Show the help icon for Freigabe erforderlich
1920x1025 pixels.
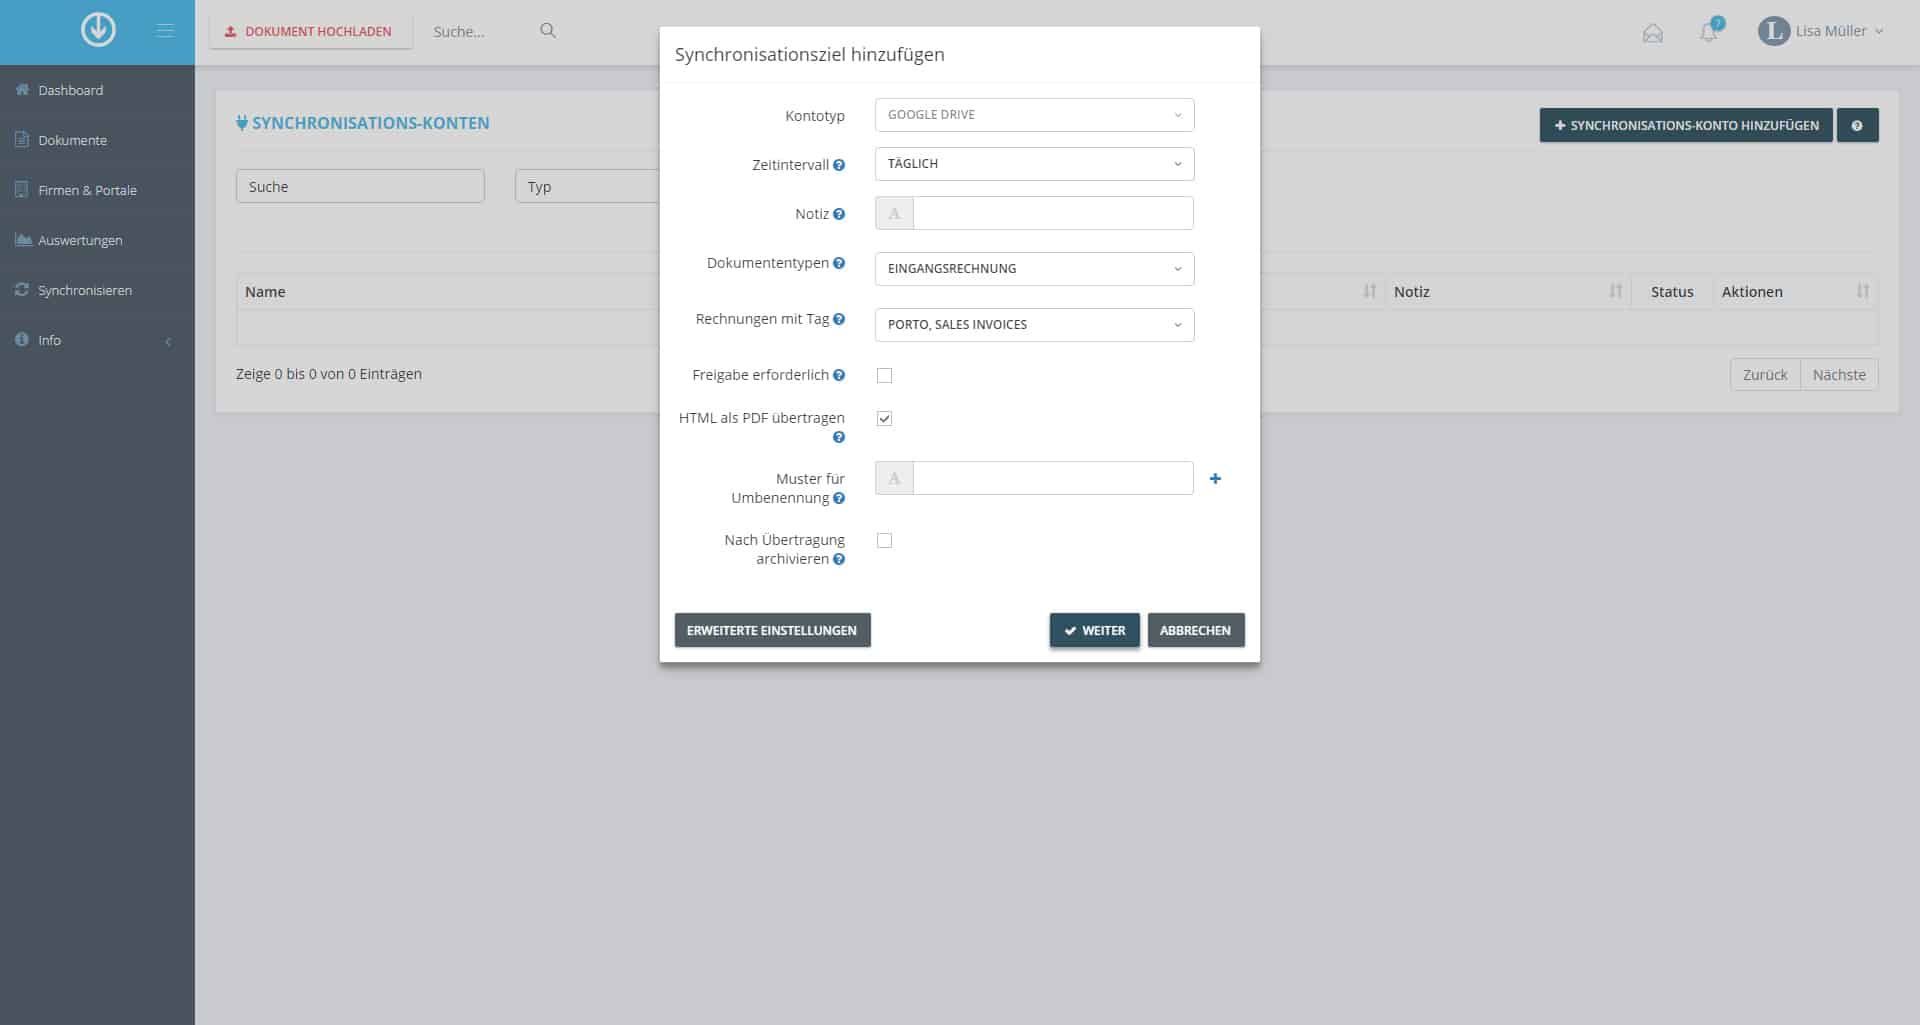pos(839,375)
